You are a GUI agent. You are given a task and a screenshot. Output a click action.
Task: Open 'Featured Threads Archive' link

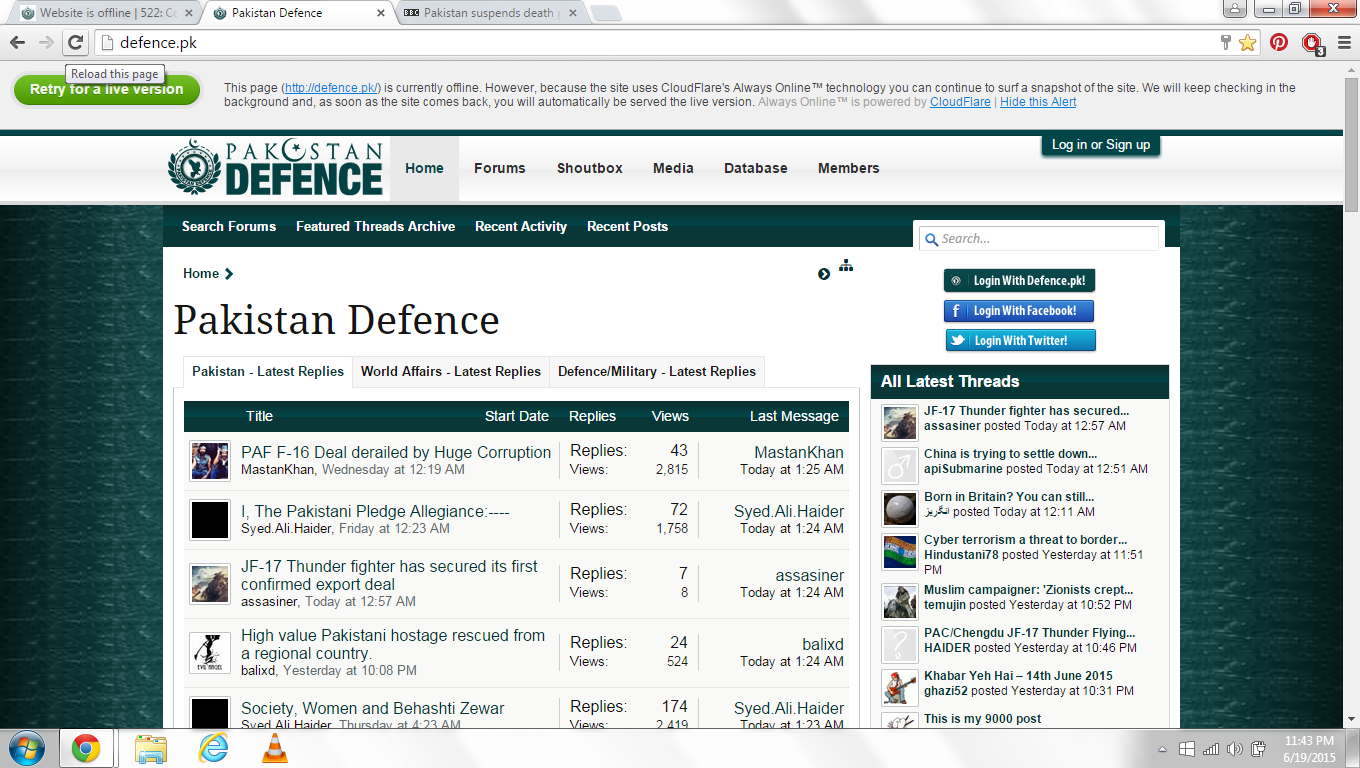(x=375, y=226)
